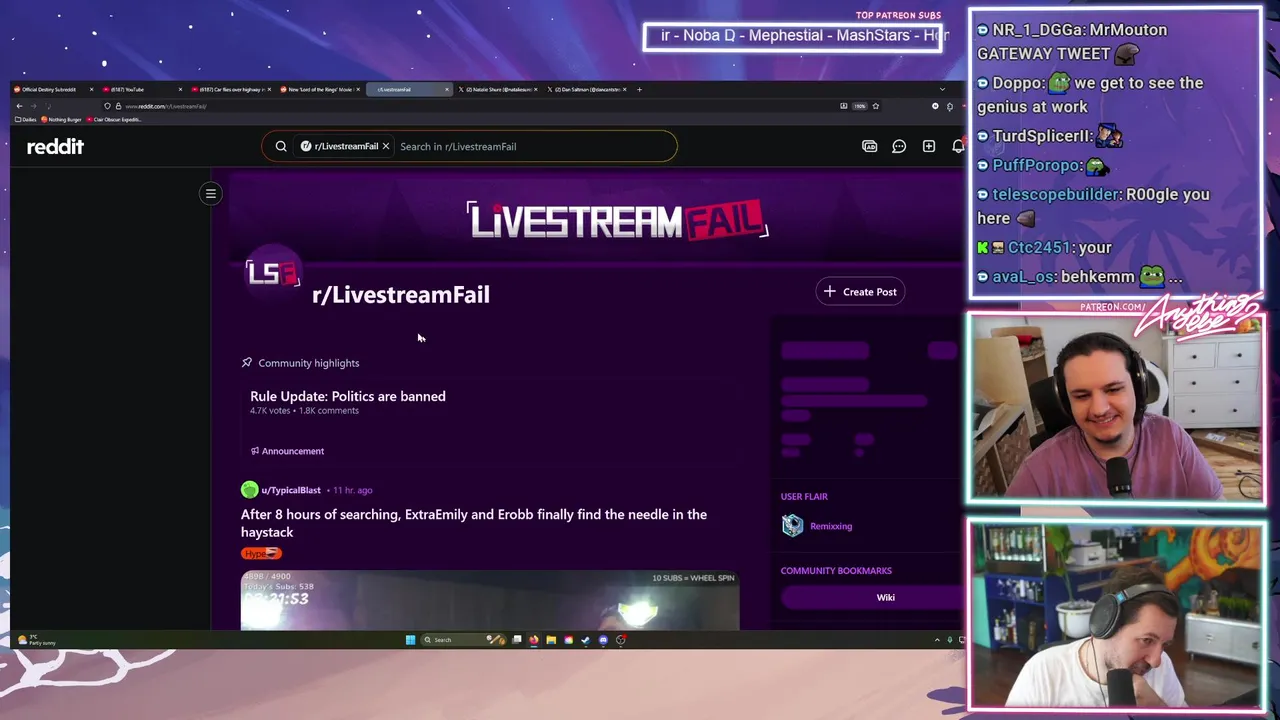Click the plus create icon in Reddit header
Screen dimensions: 1280x720
tap(929, 146)
